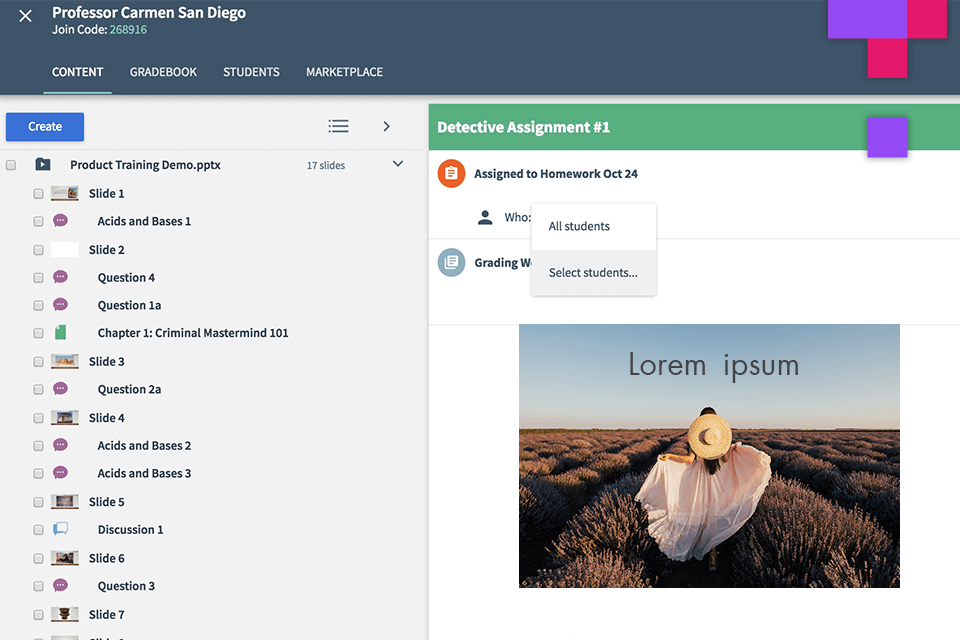Viewport: 960px width, 640px height.
Task: Tick the Question 4 checkbox
Action: [x=39, y=278]
